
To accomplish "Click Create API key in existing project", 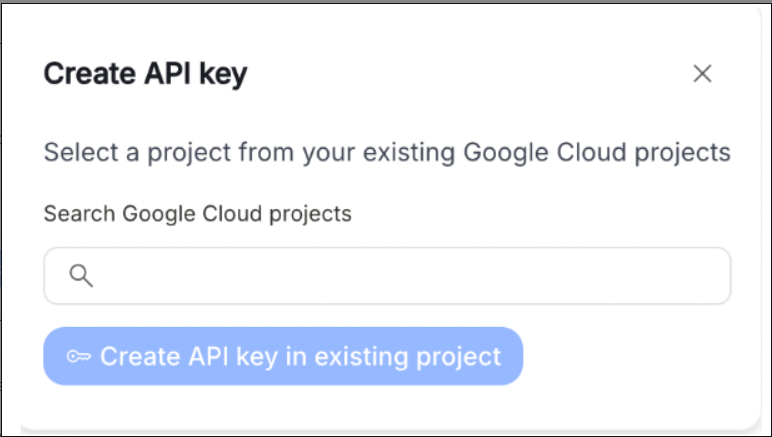I will coord(283,356).
